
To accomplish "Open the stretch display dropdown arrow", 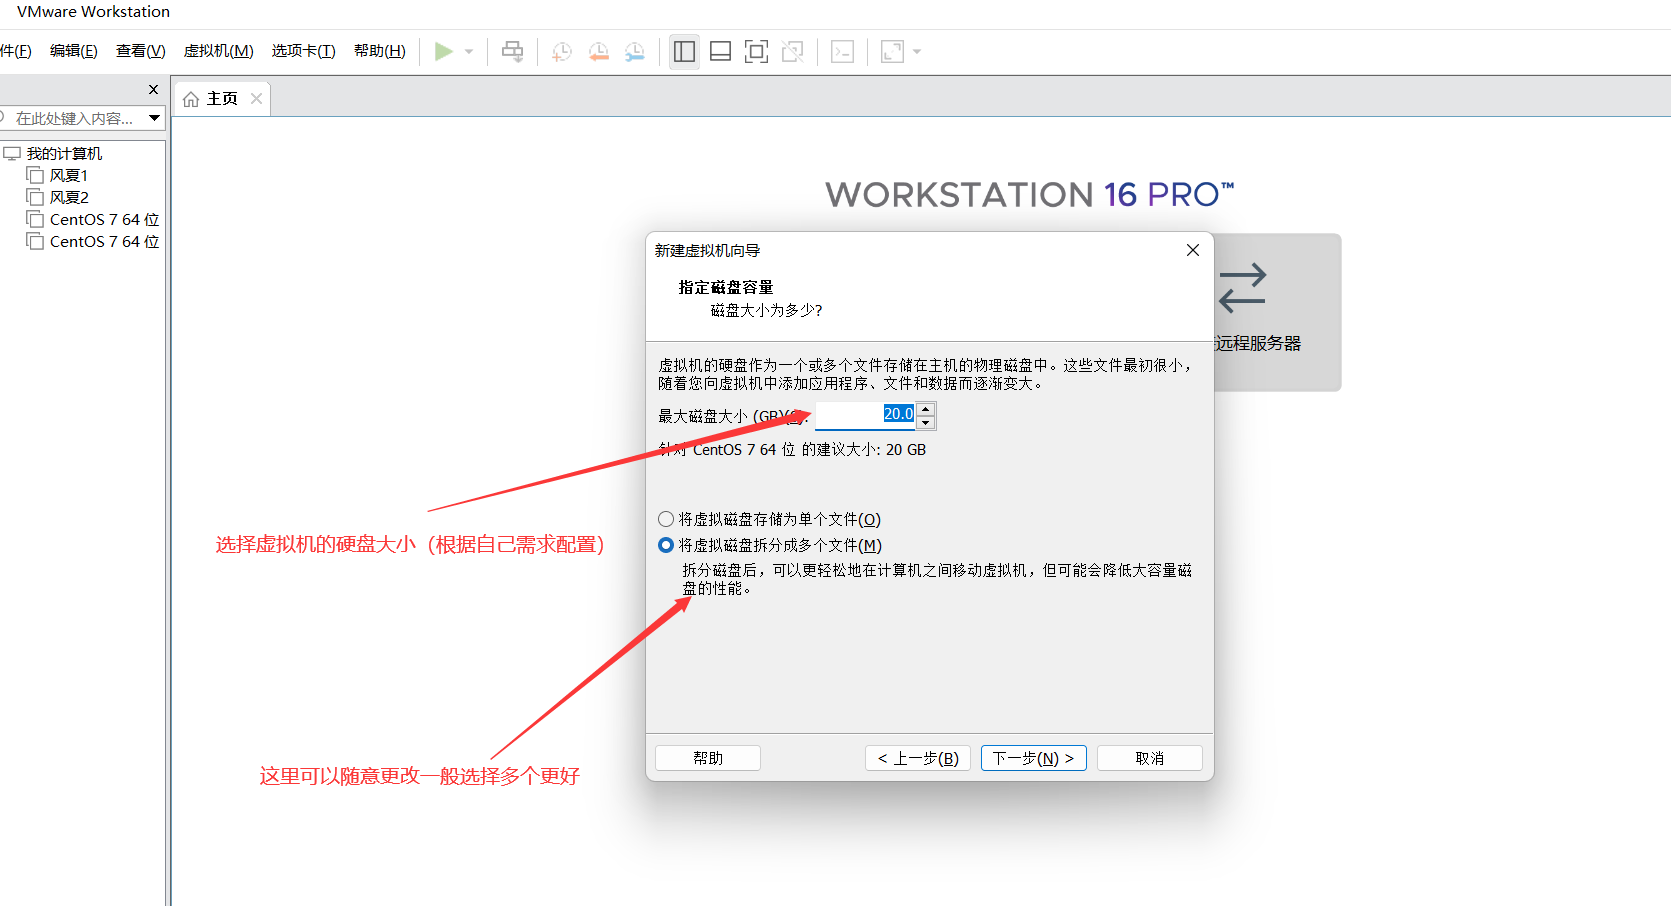I will [917, 52].
